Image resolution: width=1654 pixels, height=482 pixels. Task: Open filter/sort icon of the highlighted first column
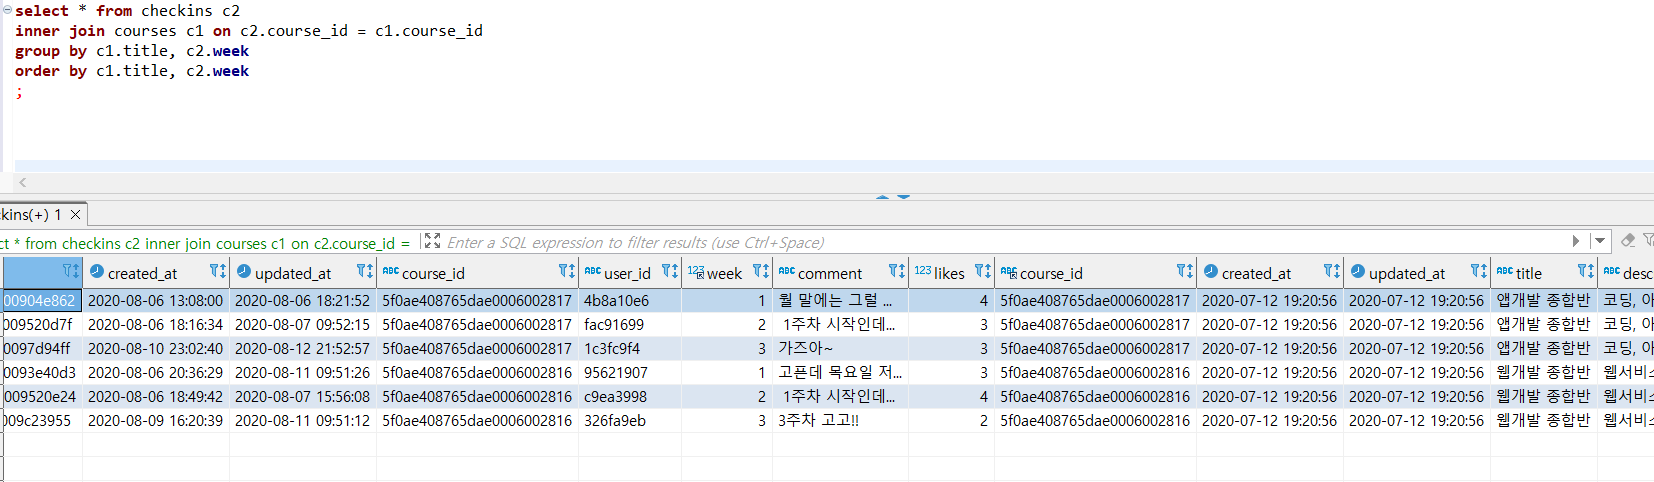71,272
